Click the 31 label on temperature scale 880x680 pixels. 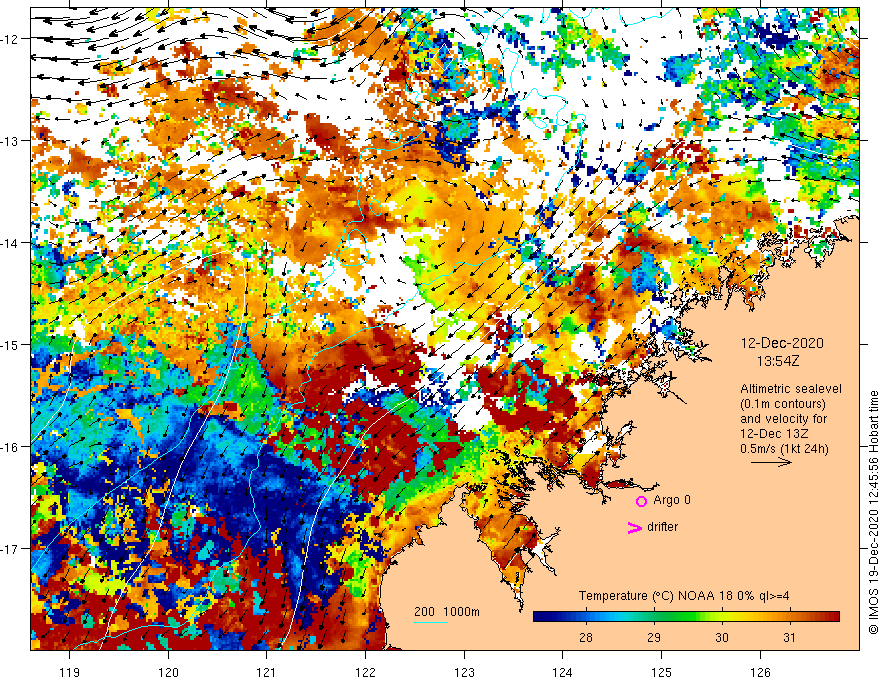[x=790, y=637]
